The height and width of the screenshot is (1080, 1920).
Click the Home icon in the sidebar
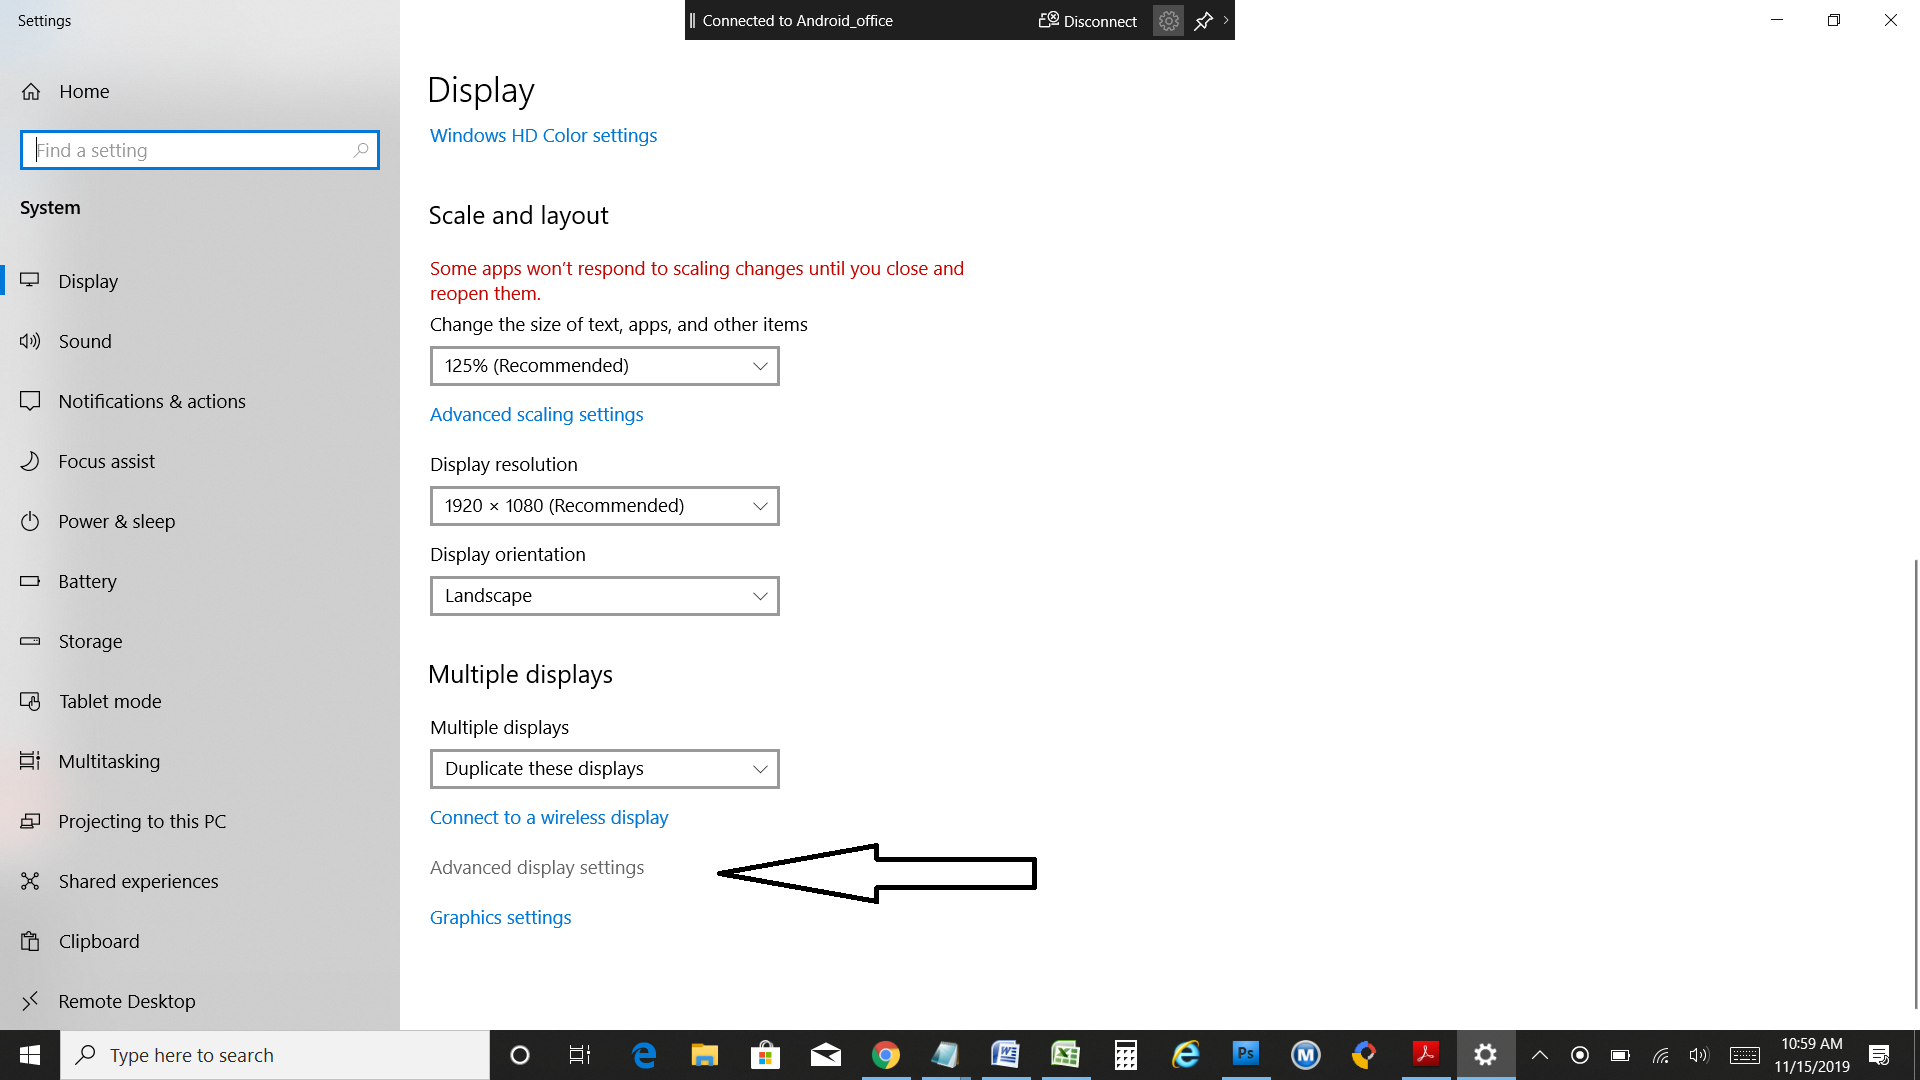click(31, 91)
